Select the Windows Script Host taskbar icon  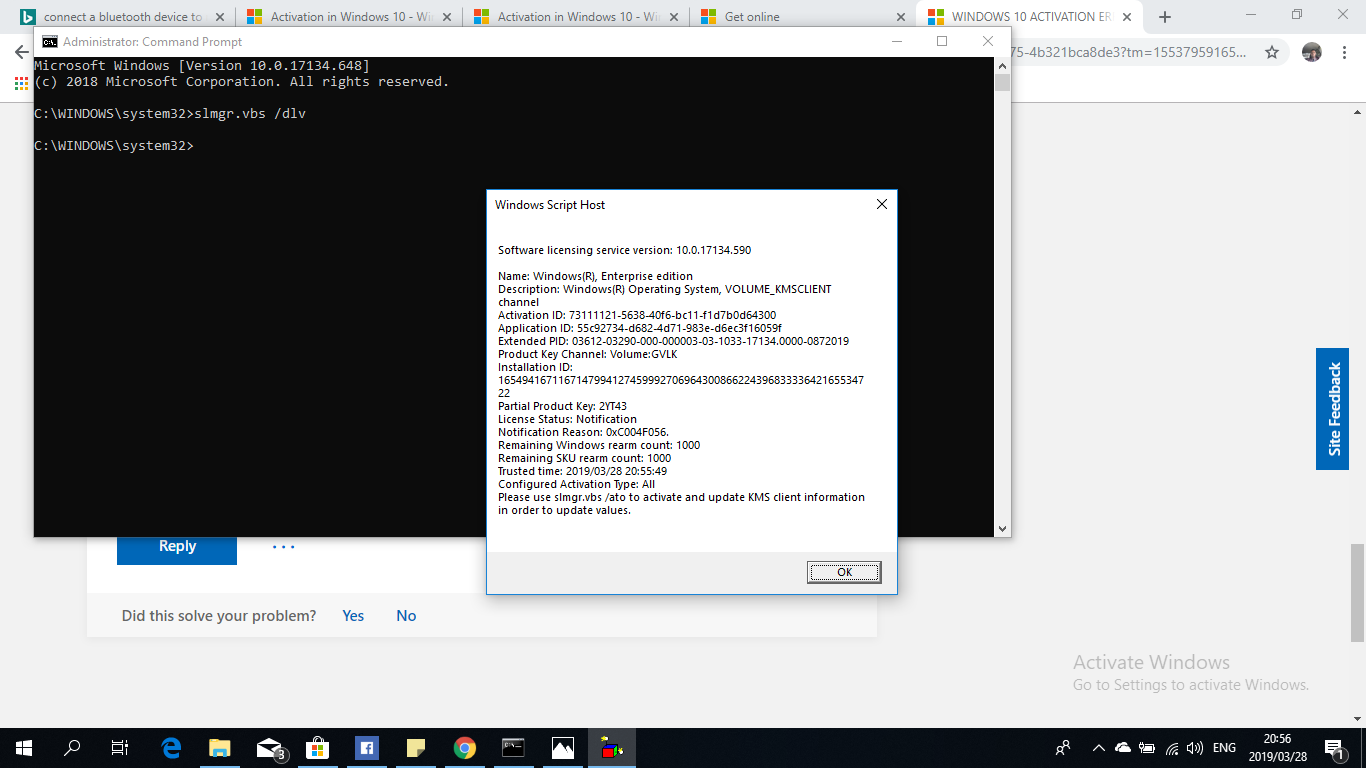[611, 748]
